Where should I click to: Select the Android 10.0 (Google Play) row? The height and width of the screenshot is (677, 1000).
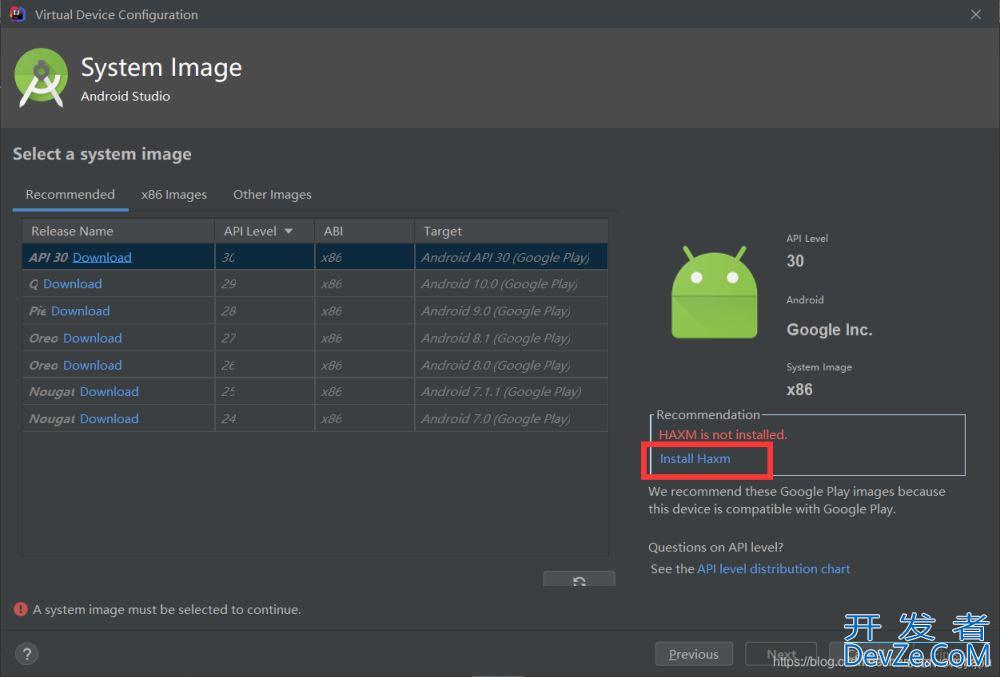(x=315, y=284)
